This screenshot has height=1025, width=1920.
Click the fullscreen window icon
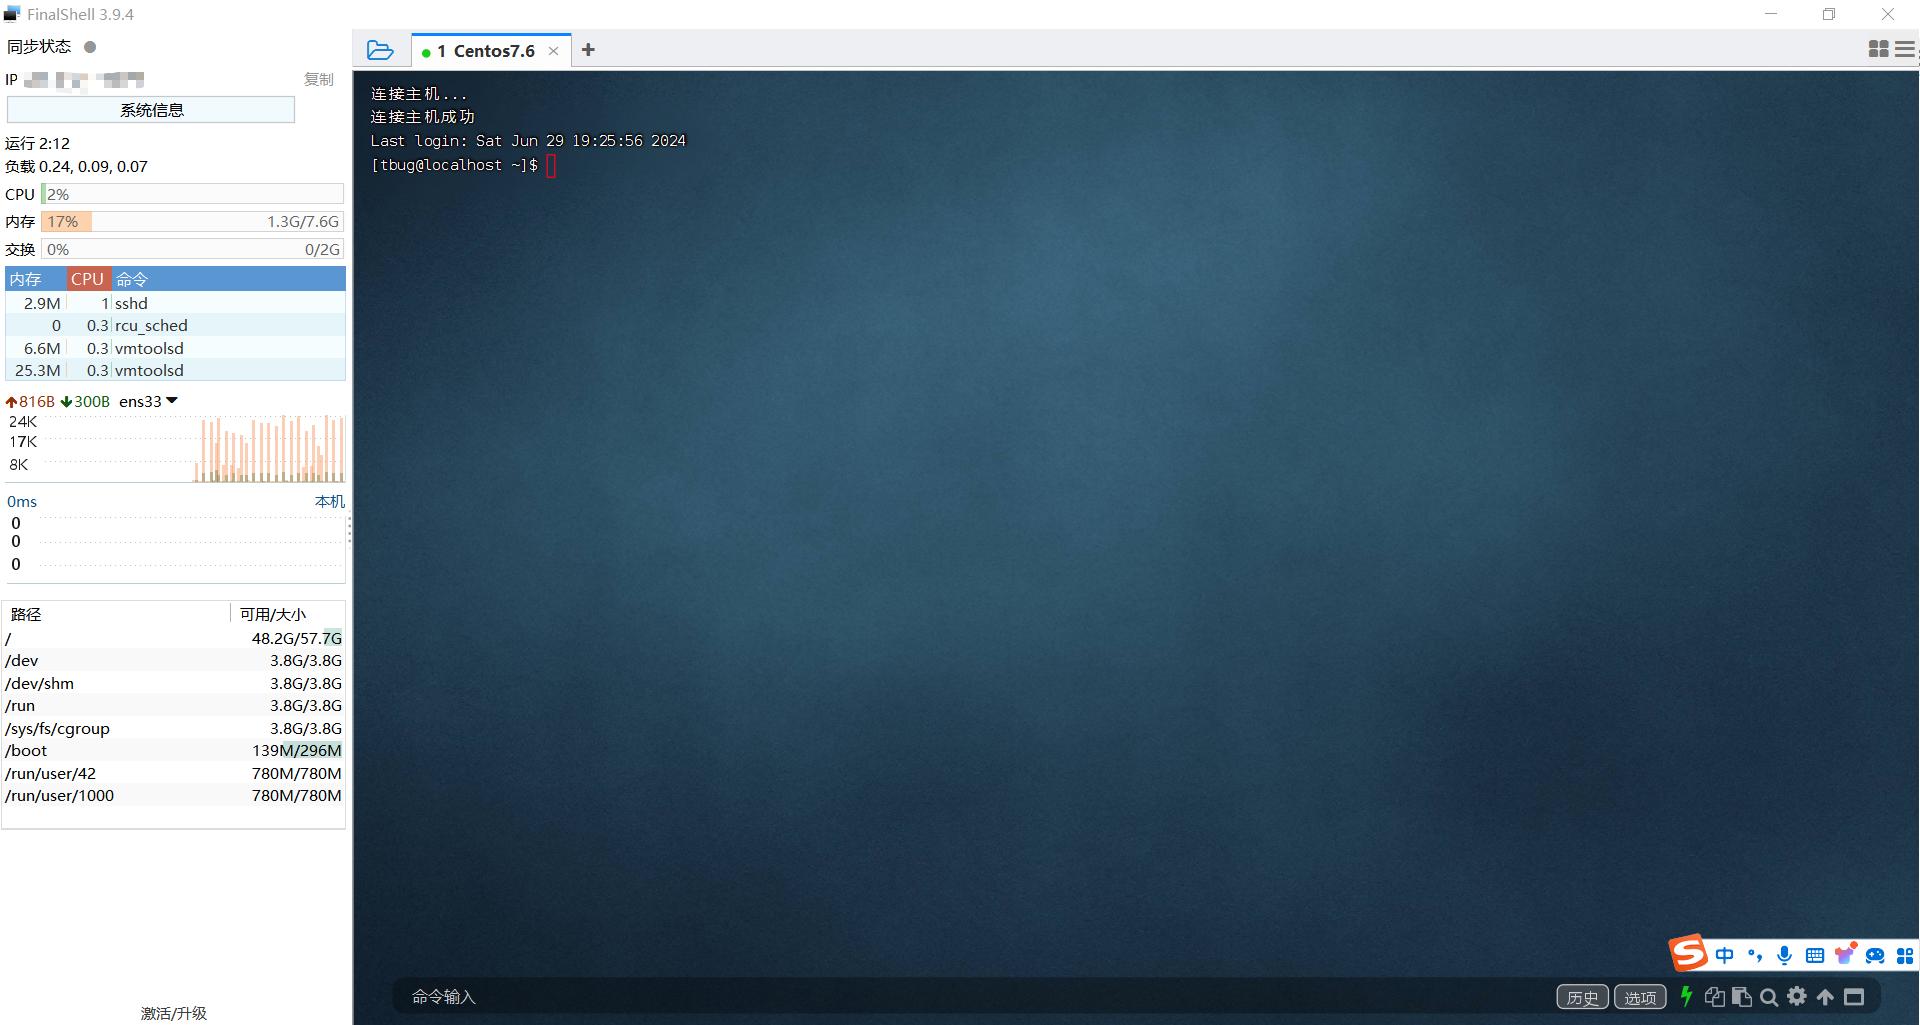[1854, 997]
